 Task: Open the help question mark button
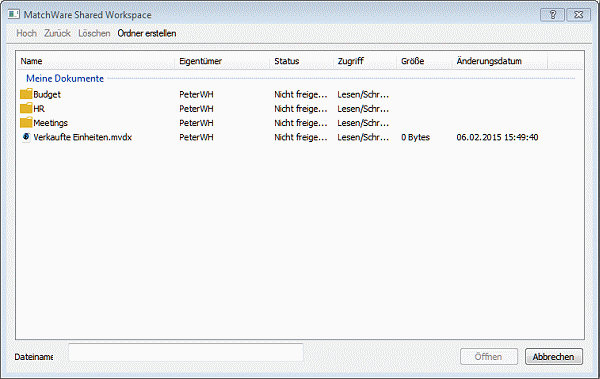point(552,15)
